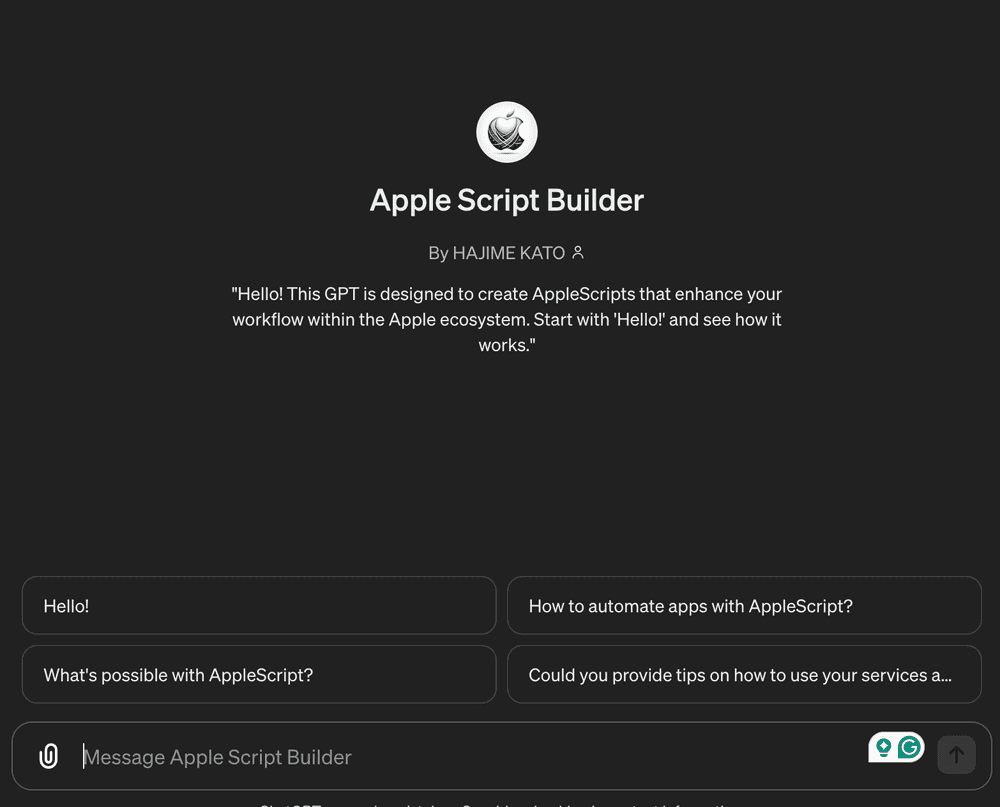Choose 'How to automate apps with AppleScript?'

tap(744, 605)
